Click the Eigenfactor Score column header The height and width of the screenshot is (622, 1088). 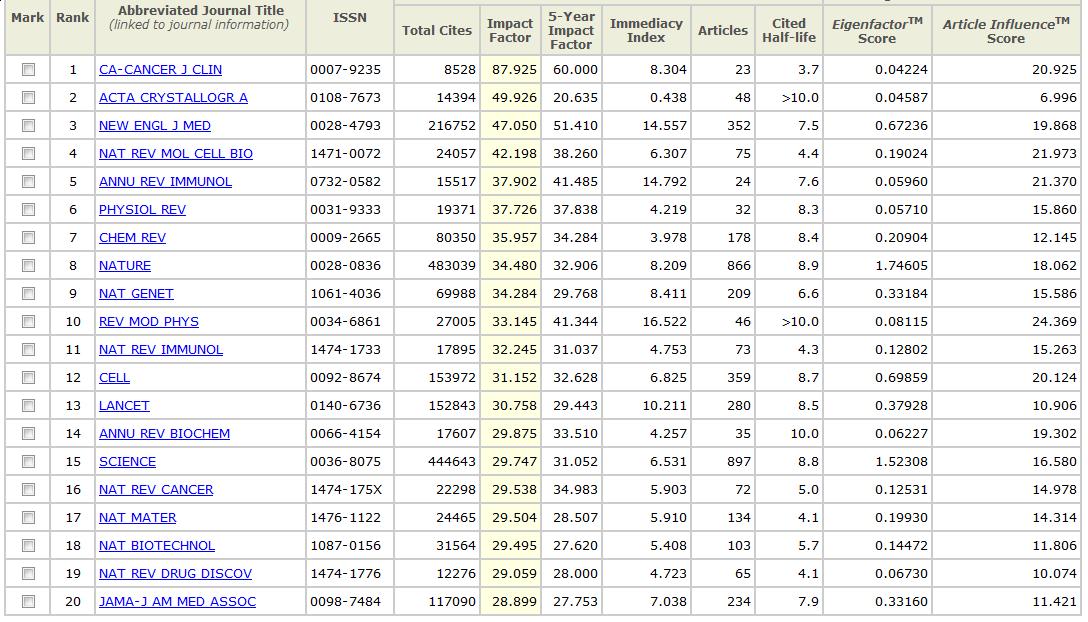877,31
